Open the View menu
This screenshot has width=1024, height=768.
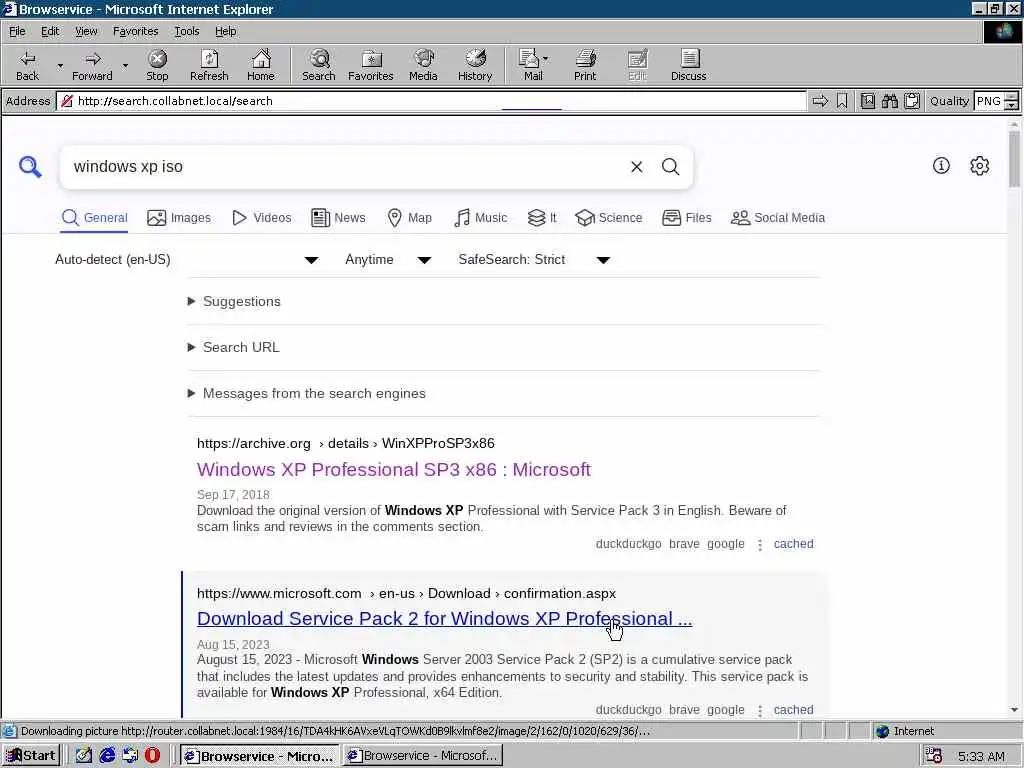coord(86,31)
